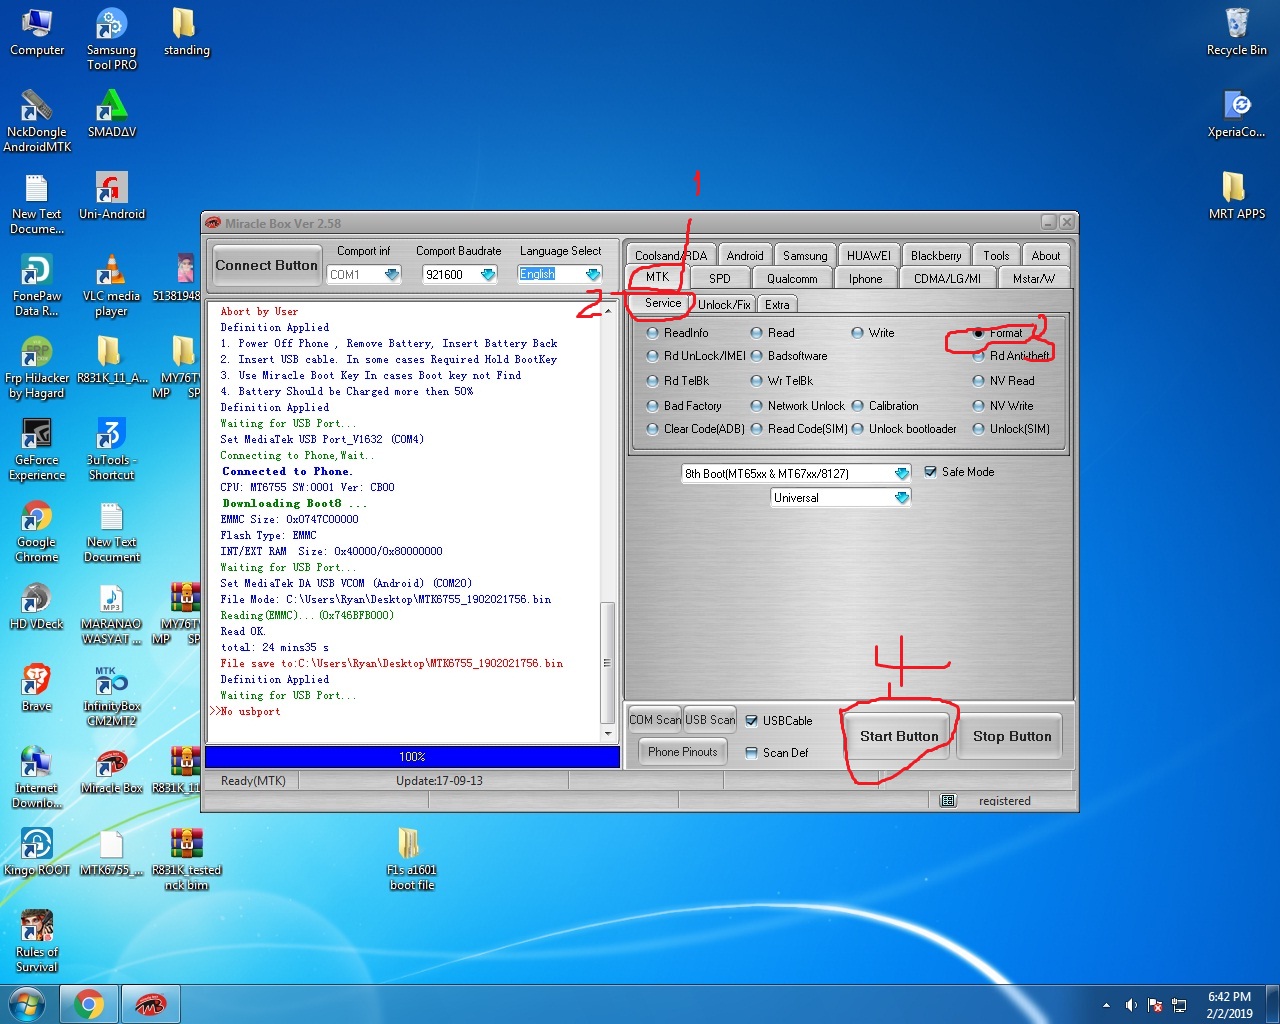The height and width of the screenshot is (1024, 1280).
Task: Select the Write radio option
Action: click(872, 333)
